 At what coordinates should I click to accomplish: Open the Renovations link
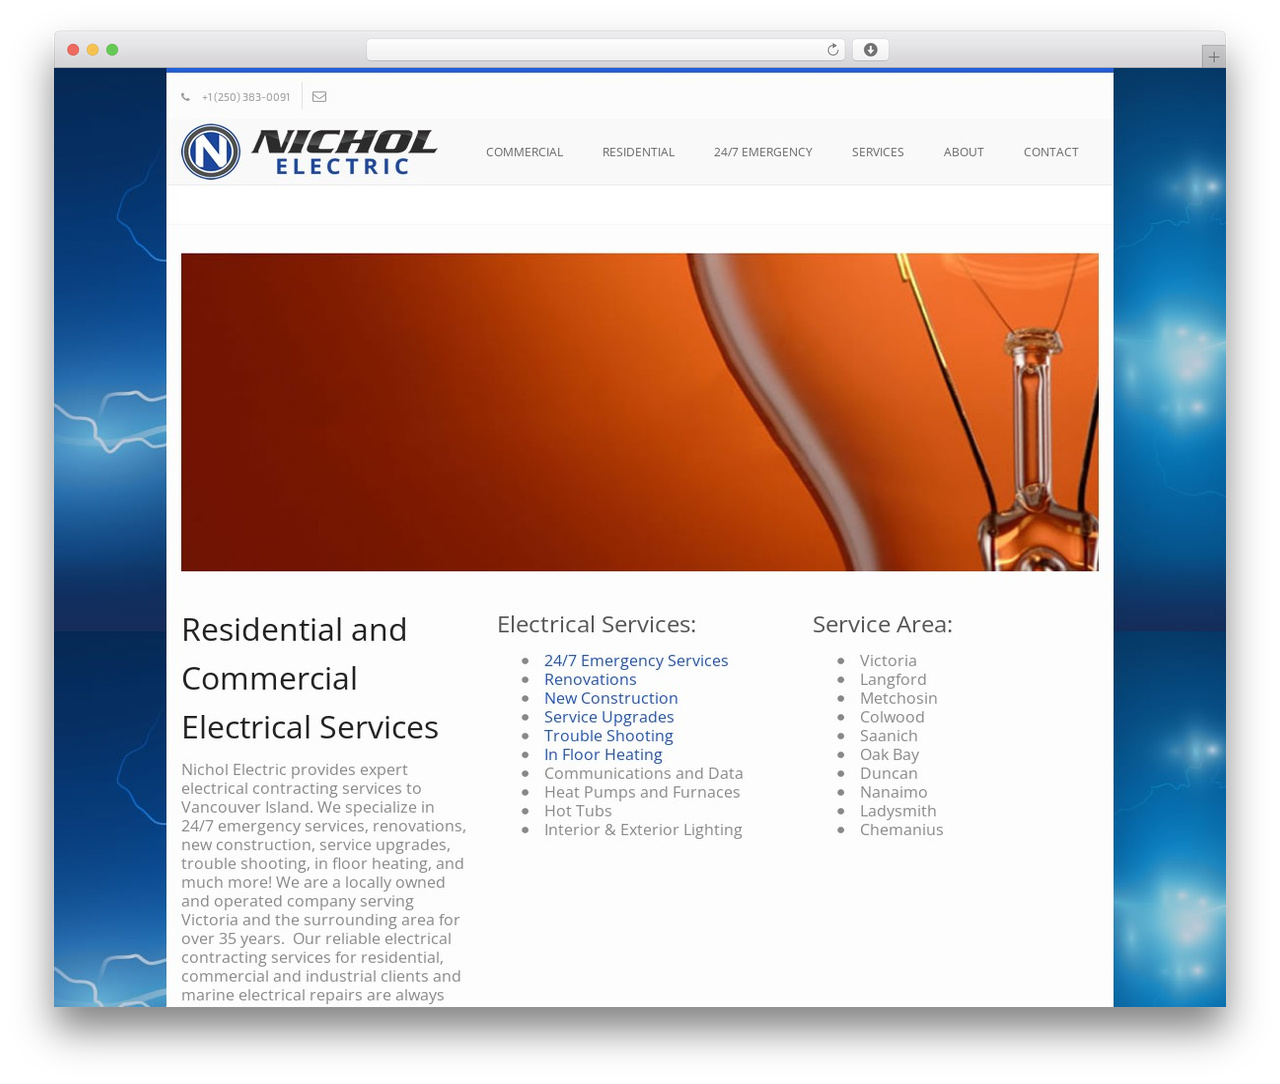point(590,680)
